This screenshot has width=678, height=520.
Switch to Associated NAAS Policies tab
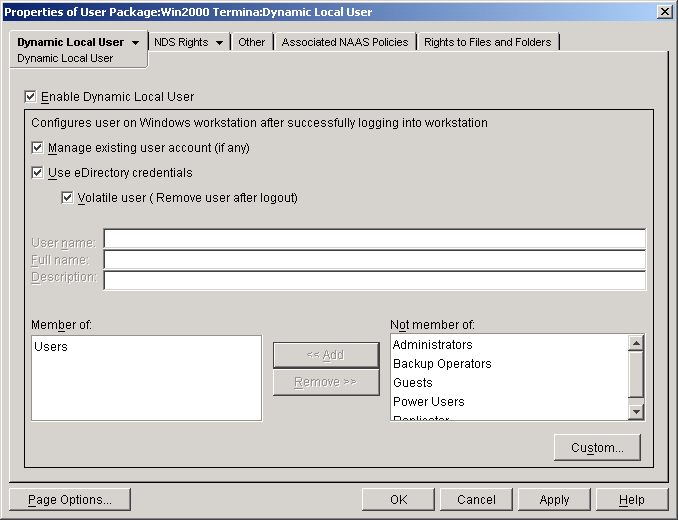(x=345, y=42)
